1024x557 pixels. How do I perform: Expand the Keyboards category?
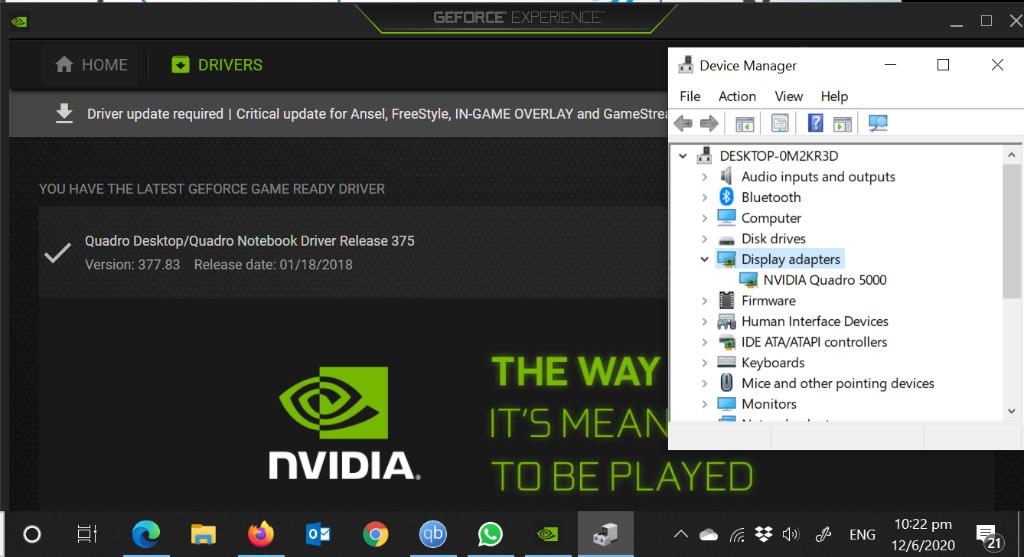[x=704, y=363]
